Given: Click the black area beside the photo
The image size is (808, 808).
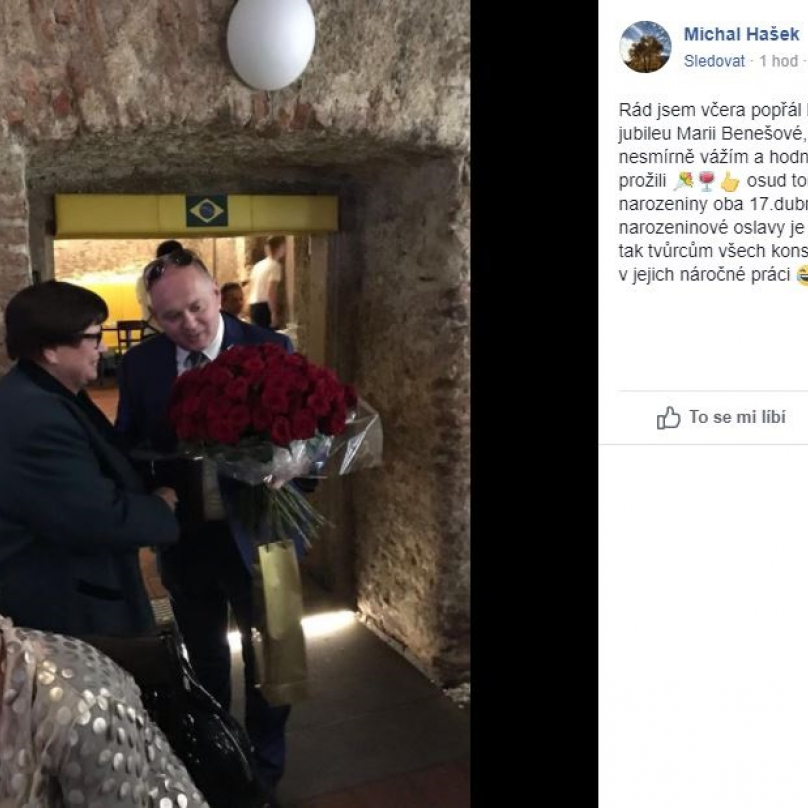Looking at the screenshot, I should coord(534,404).
